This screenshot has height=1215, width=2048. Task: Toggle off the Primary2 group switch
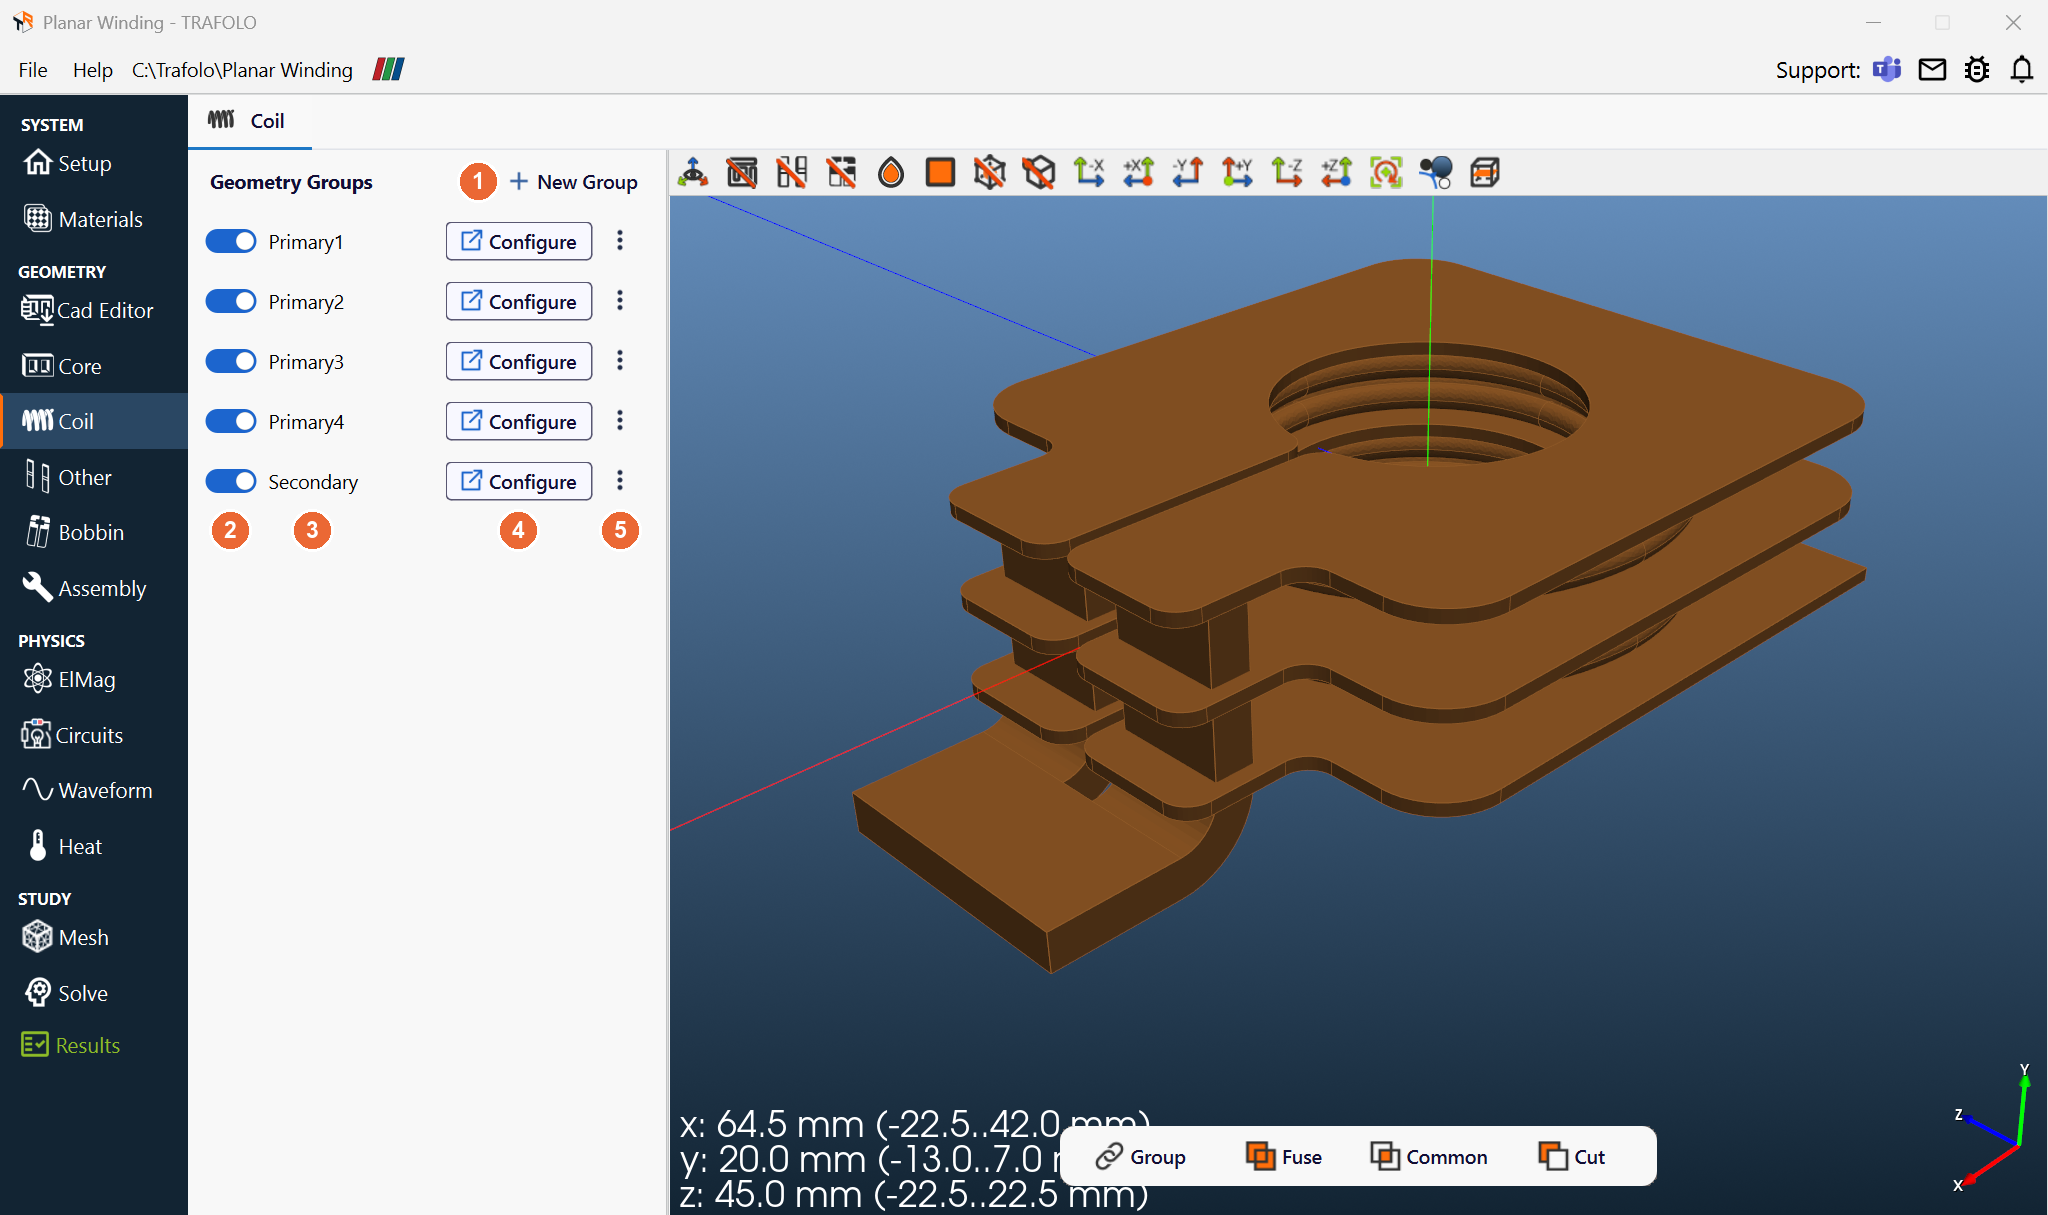coord(231,301)
